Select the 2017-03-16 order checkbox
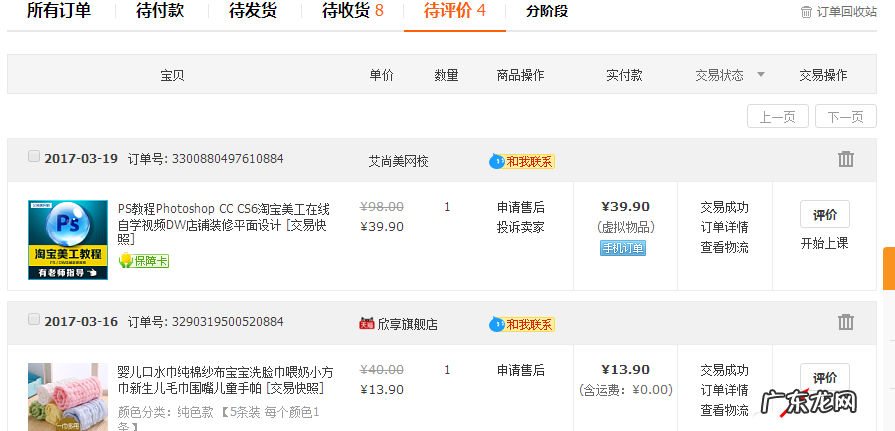This screenshot has width=895, height=431. (34, 320)
